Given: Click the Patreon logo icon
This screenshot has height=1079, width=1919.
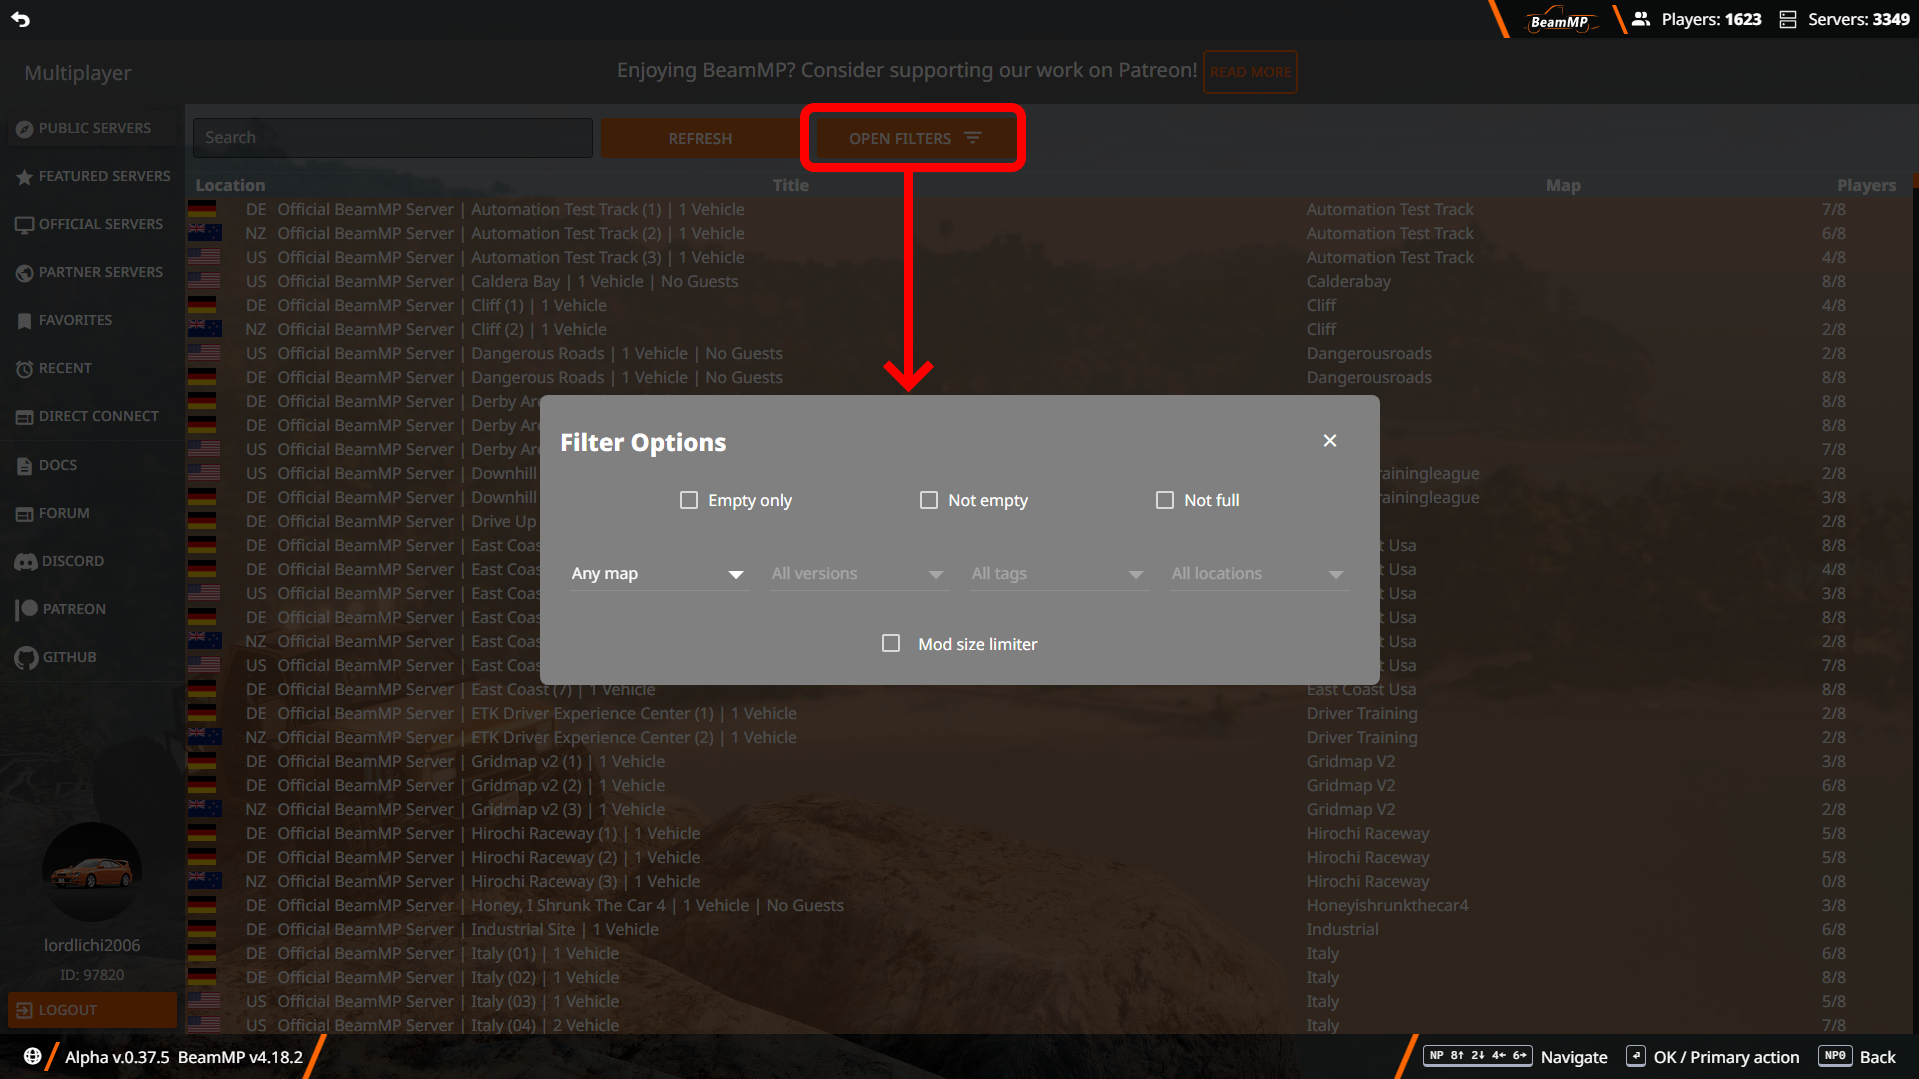Looking at the screenshot, I should (x=26, y=609).
